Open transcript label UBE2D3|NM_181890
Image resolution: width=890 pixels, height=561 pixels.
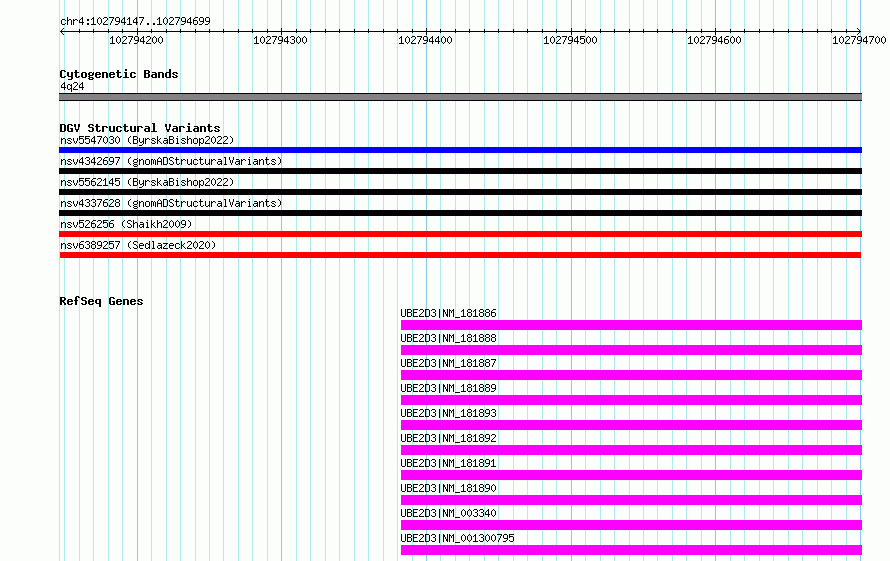tap(448, 488)
